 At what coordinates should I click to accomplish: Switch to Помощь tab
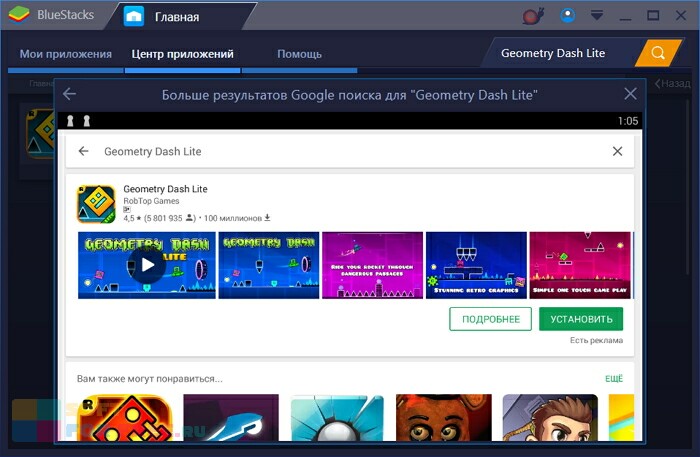pos(299,54)
